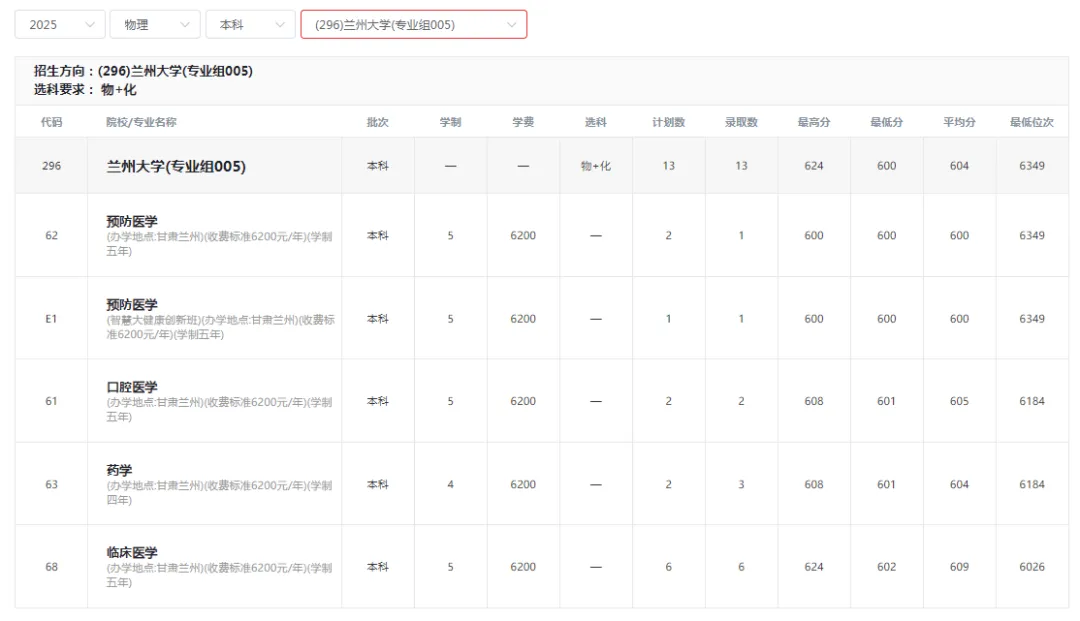
Task: Click code 68 cell
Action: [x=52, y=567]
